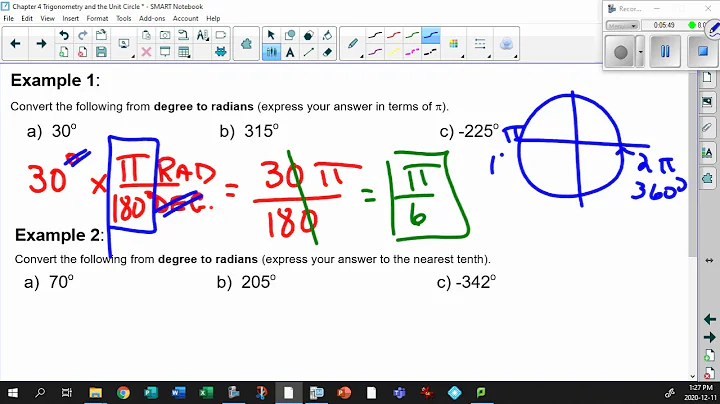Delete current page using toolbar icon
The height and width of the screenshot is (404, 720).
point(83,52)
